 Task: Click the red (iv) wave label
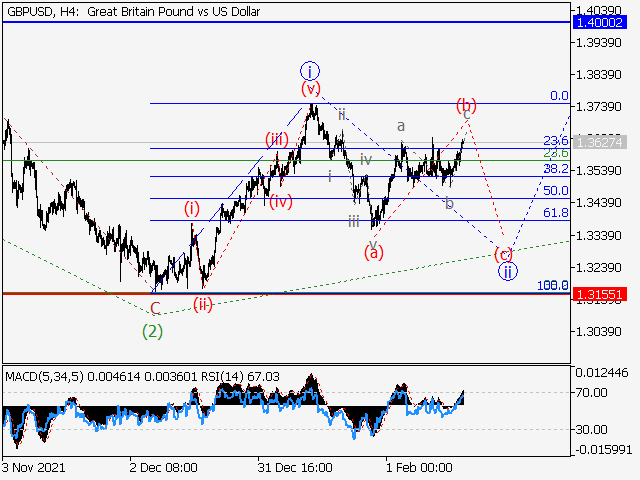click(281, 201)
